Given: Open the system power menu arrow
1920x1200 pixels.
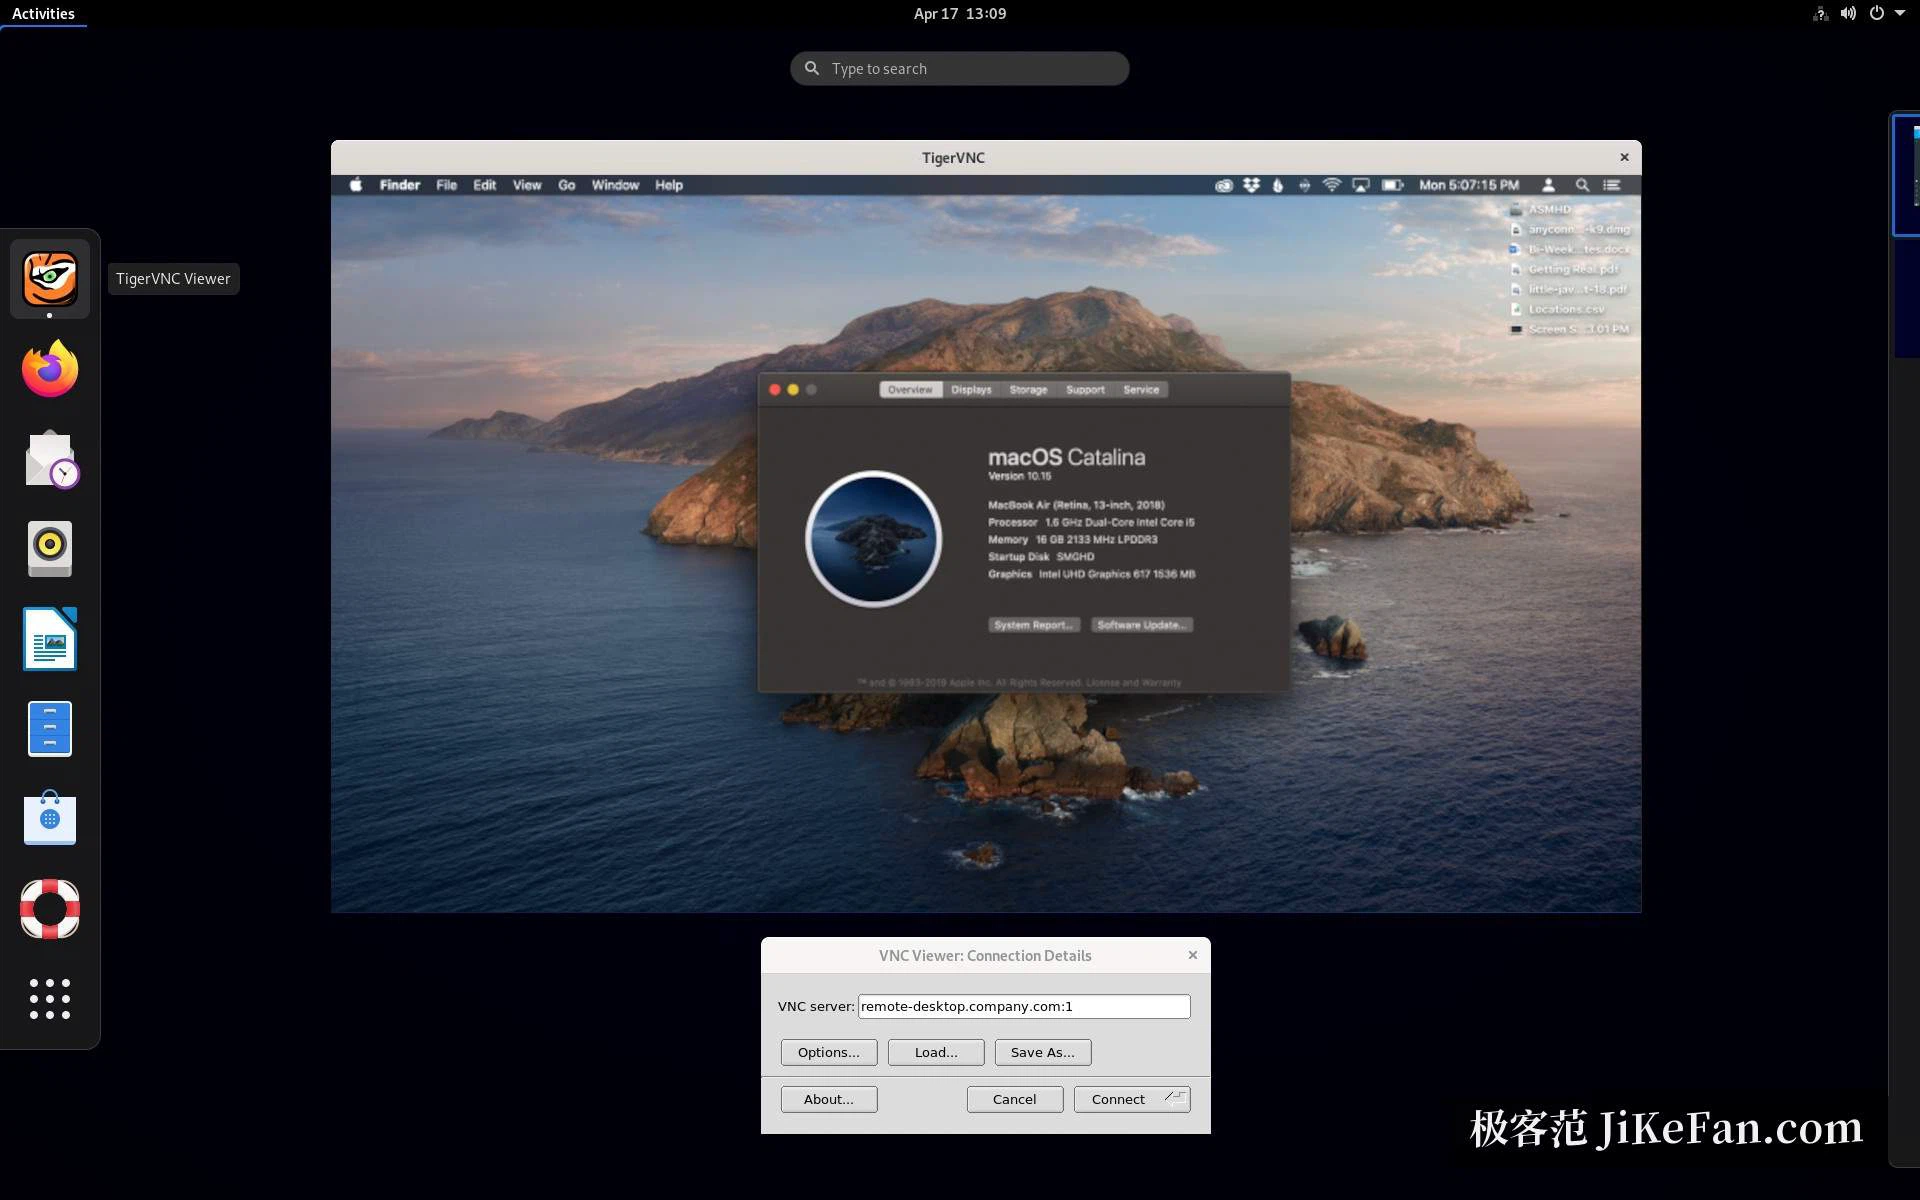Looking at the screenshot, I should point(1900,13).
